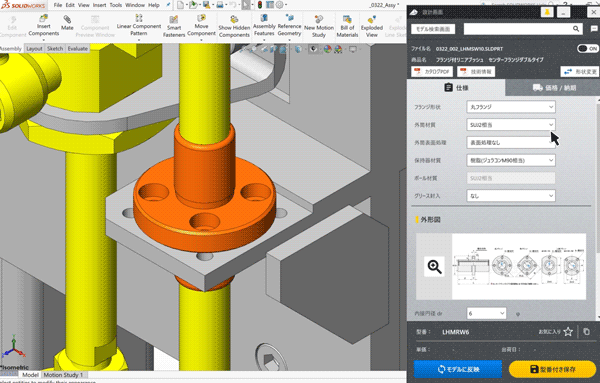Open the Exploded View tool
Screen dimensions: 600x383
pyautogui.click(x=372, y=26)
